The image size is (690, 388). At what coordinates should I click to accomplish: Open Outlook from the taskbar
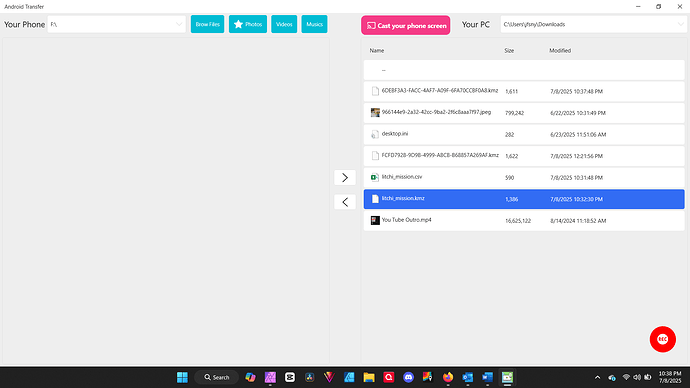point(468,377)
